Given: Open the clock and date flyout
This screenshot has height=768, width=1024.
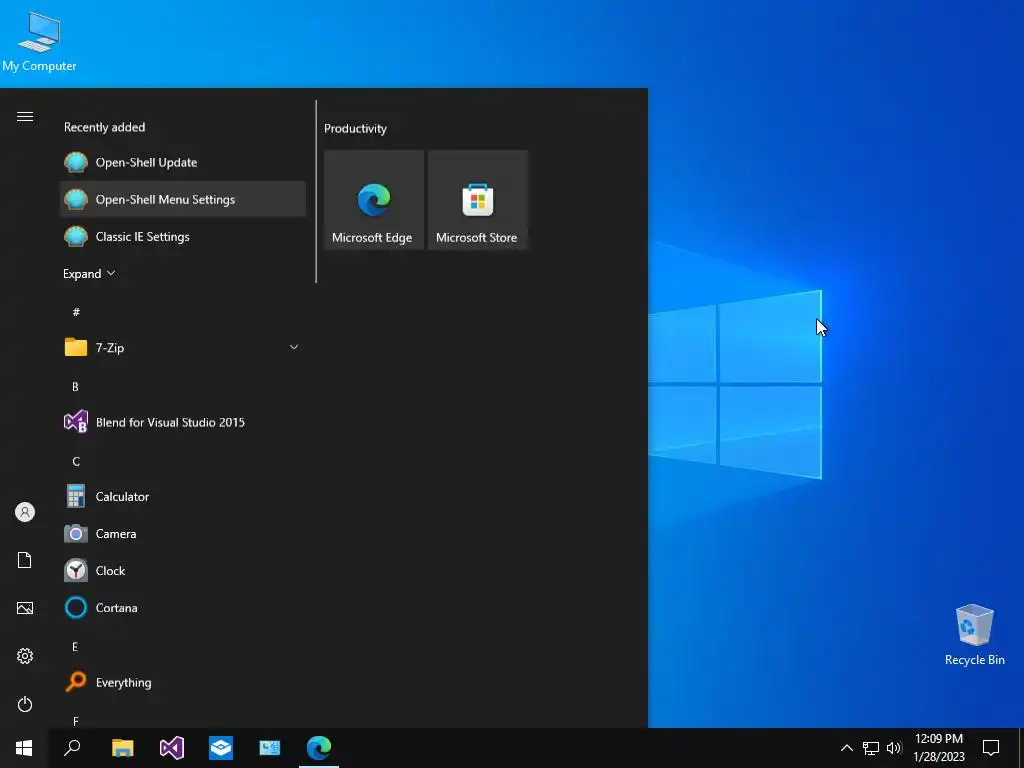Looking at the screenshot, I should [939, 748].
